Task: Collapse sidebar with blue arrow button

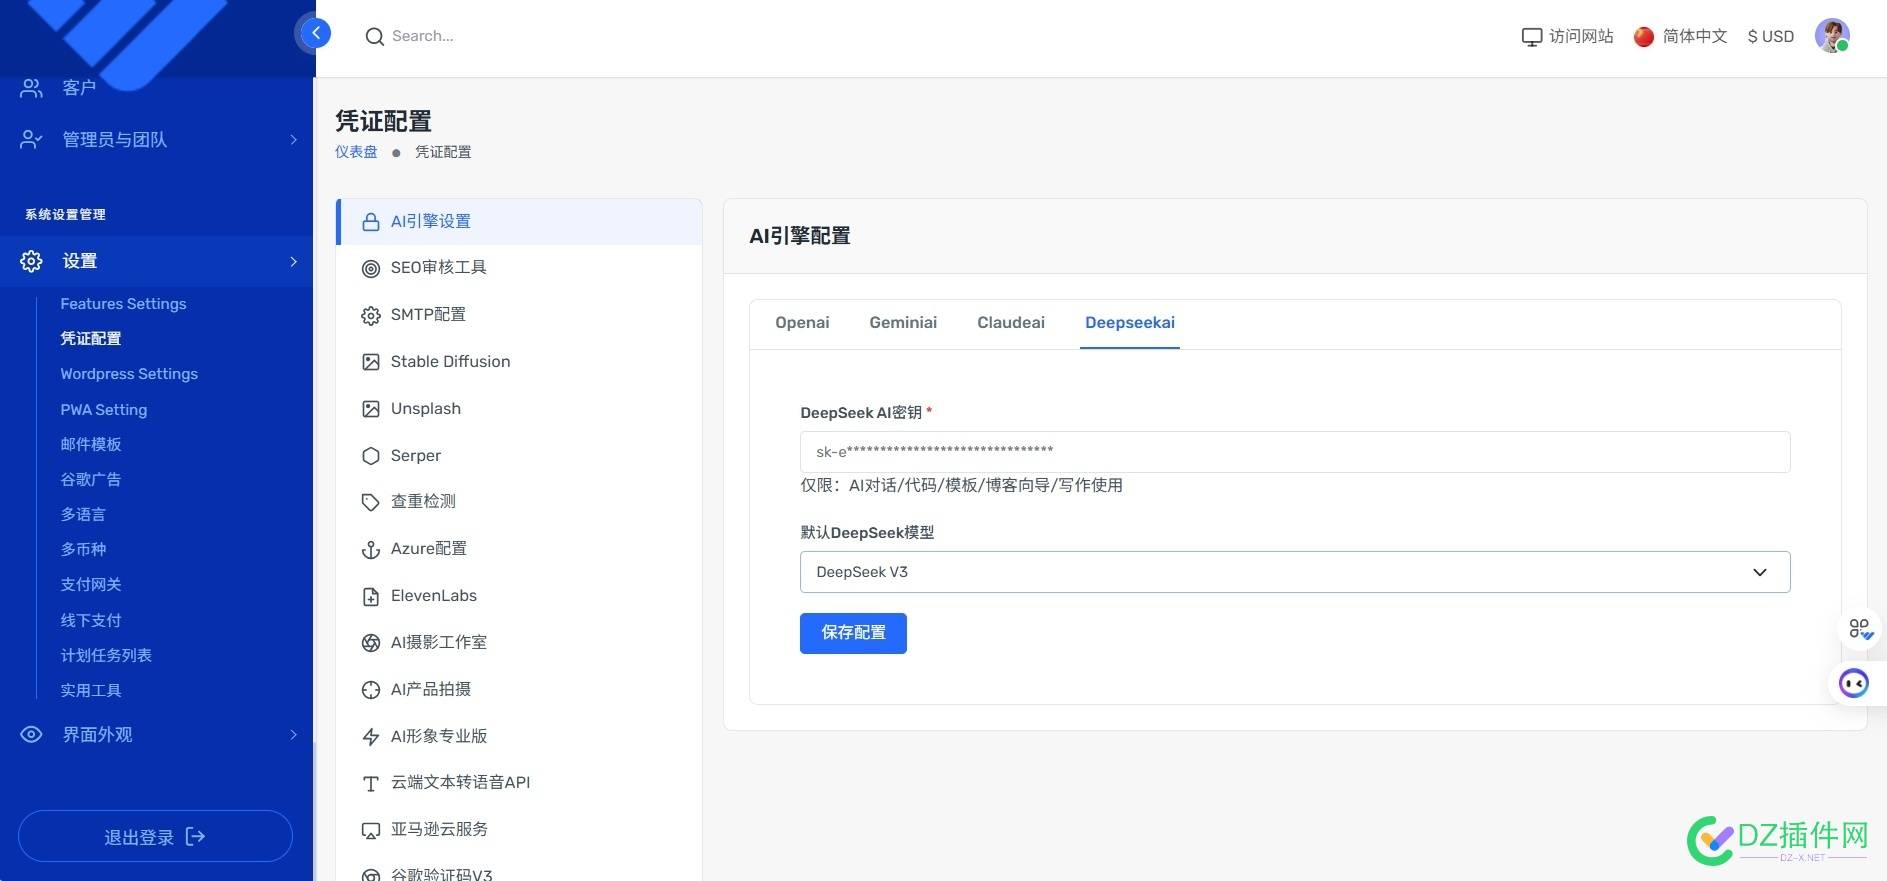Action: coord(315,33)
